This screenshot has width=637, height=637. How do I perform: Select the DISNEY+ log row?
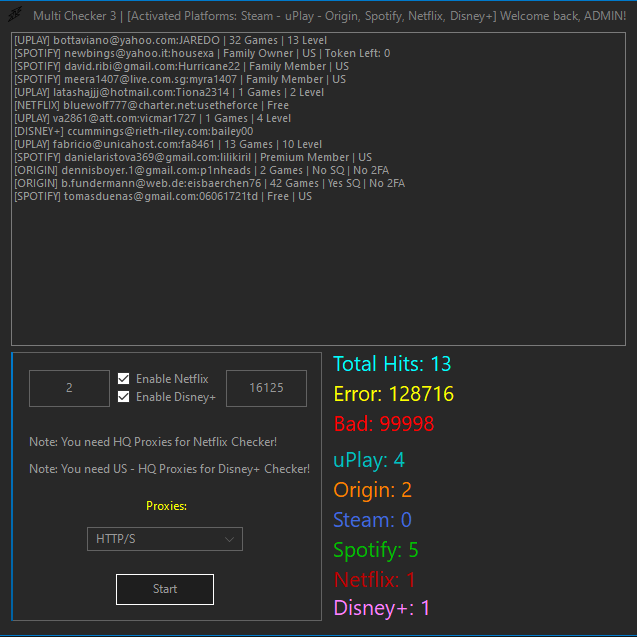tap(134, 131)
